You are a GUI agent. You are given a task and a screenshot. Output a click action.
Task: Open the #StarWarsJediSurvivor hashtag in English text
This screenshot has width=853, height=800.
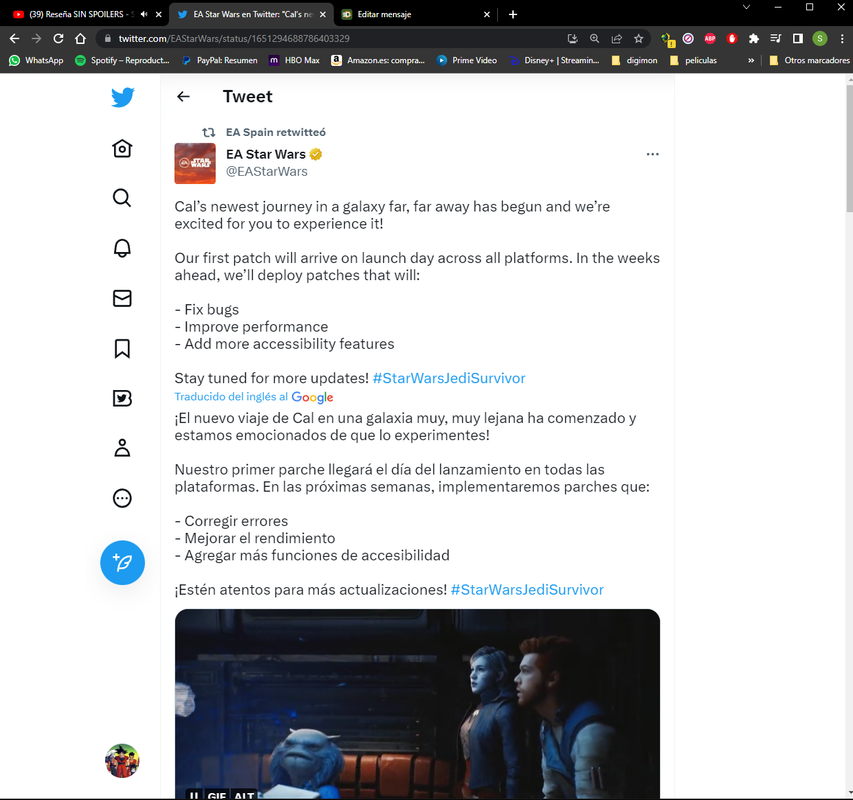point(449,378)
